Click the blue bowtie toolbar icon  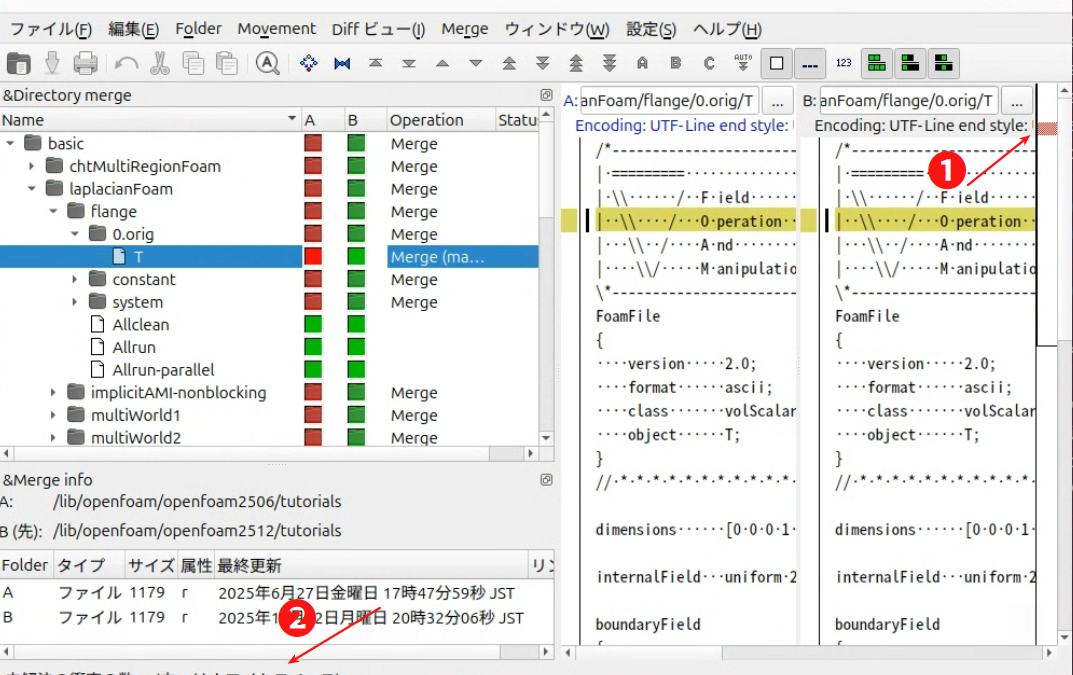click(x=342, y=63)
